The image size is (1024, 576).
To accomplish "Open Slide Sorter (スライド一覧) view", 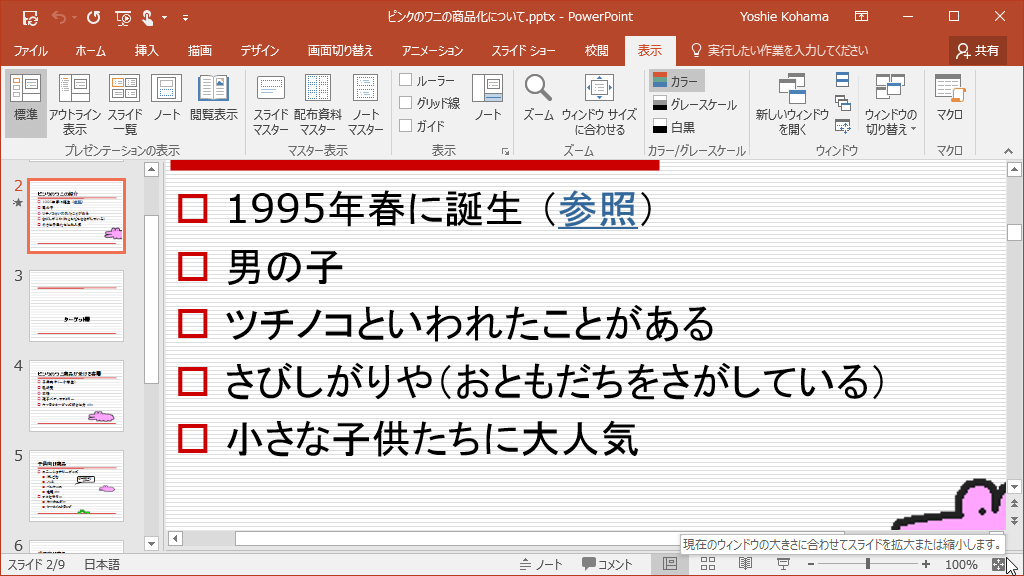I will [x=125, y=103].
